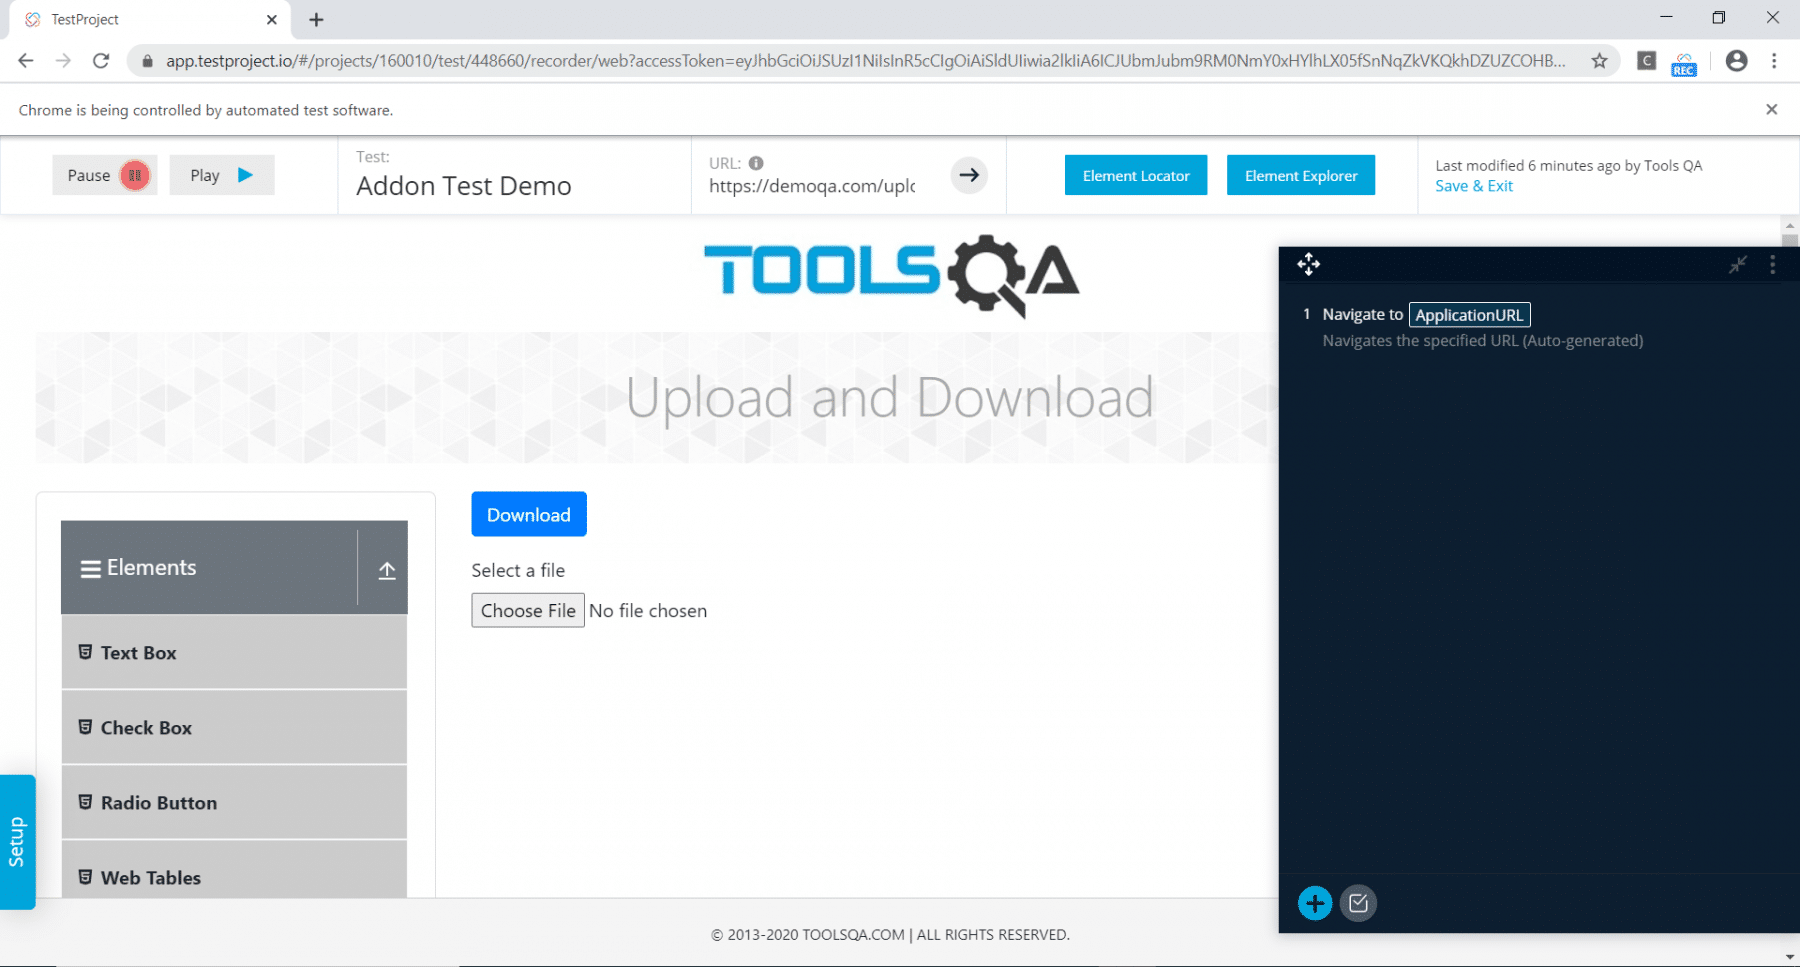Click the Text Box item icon

[85, 652]
